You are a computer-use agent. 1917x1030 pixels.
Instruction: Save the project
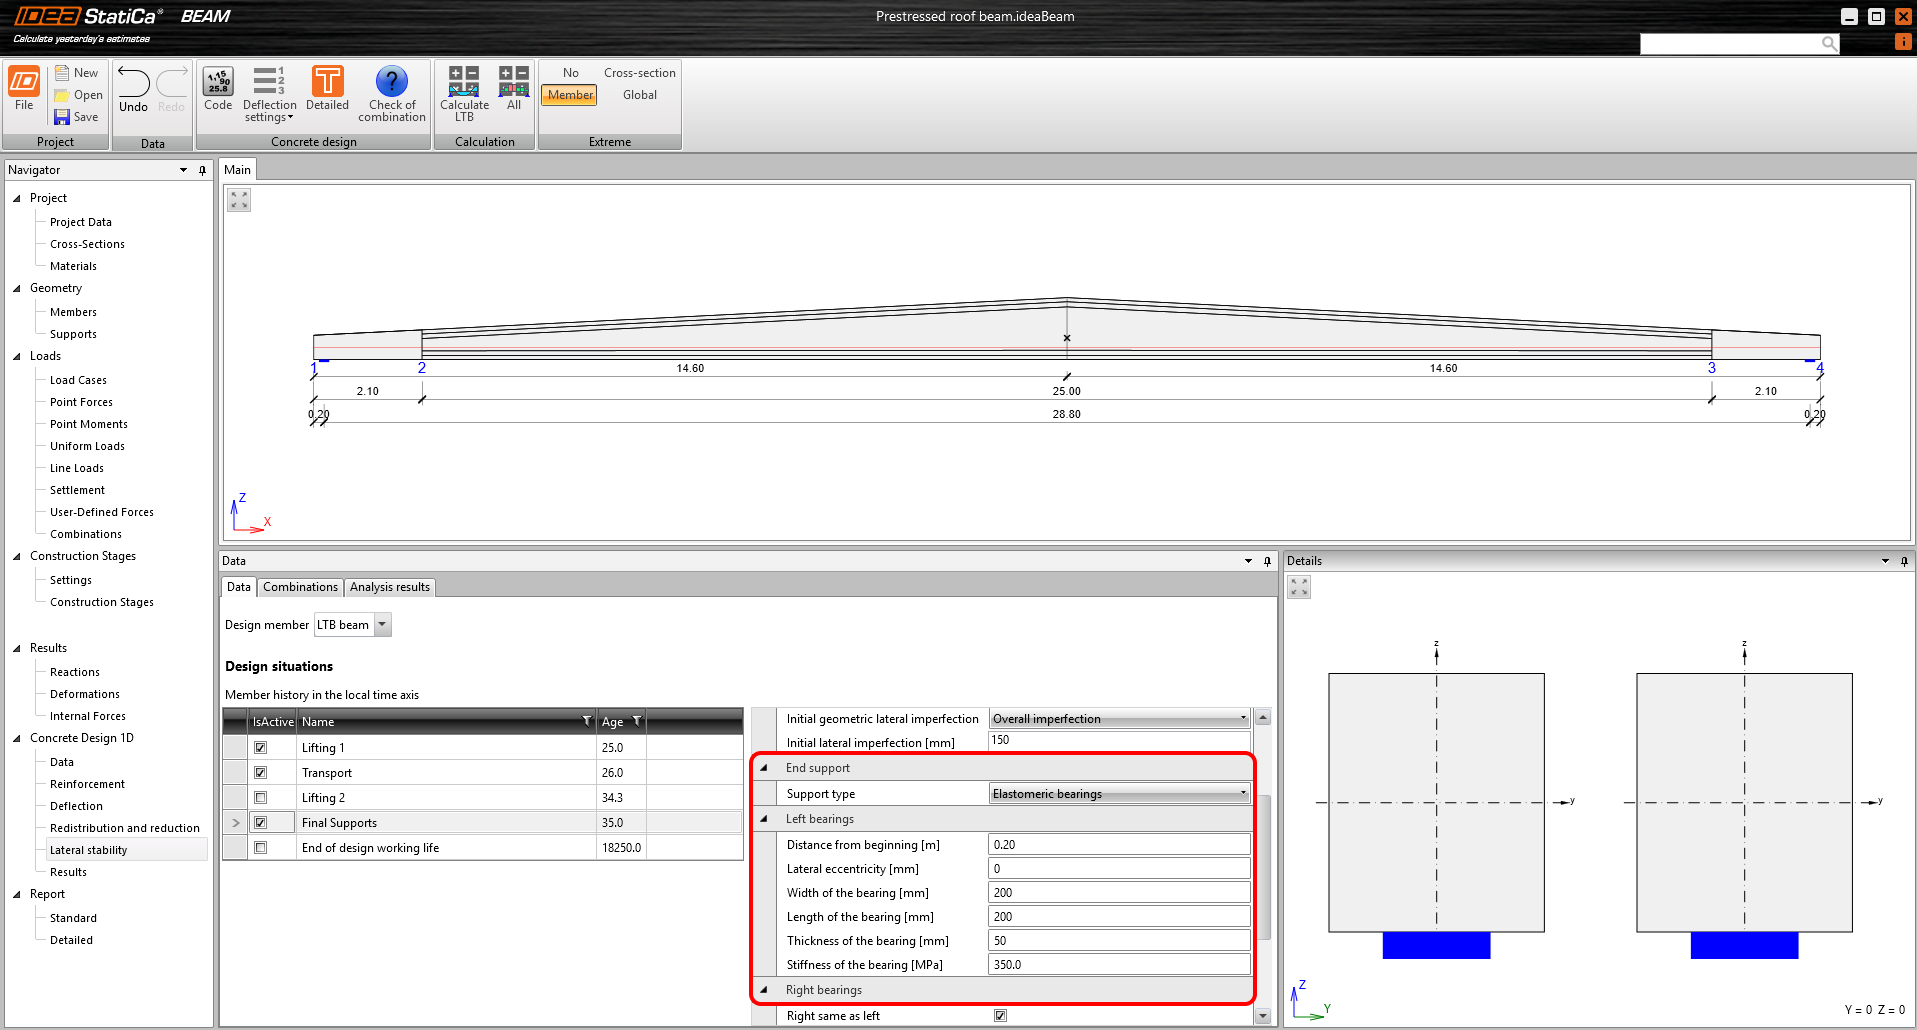(x=77, y=116)
